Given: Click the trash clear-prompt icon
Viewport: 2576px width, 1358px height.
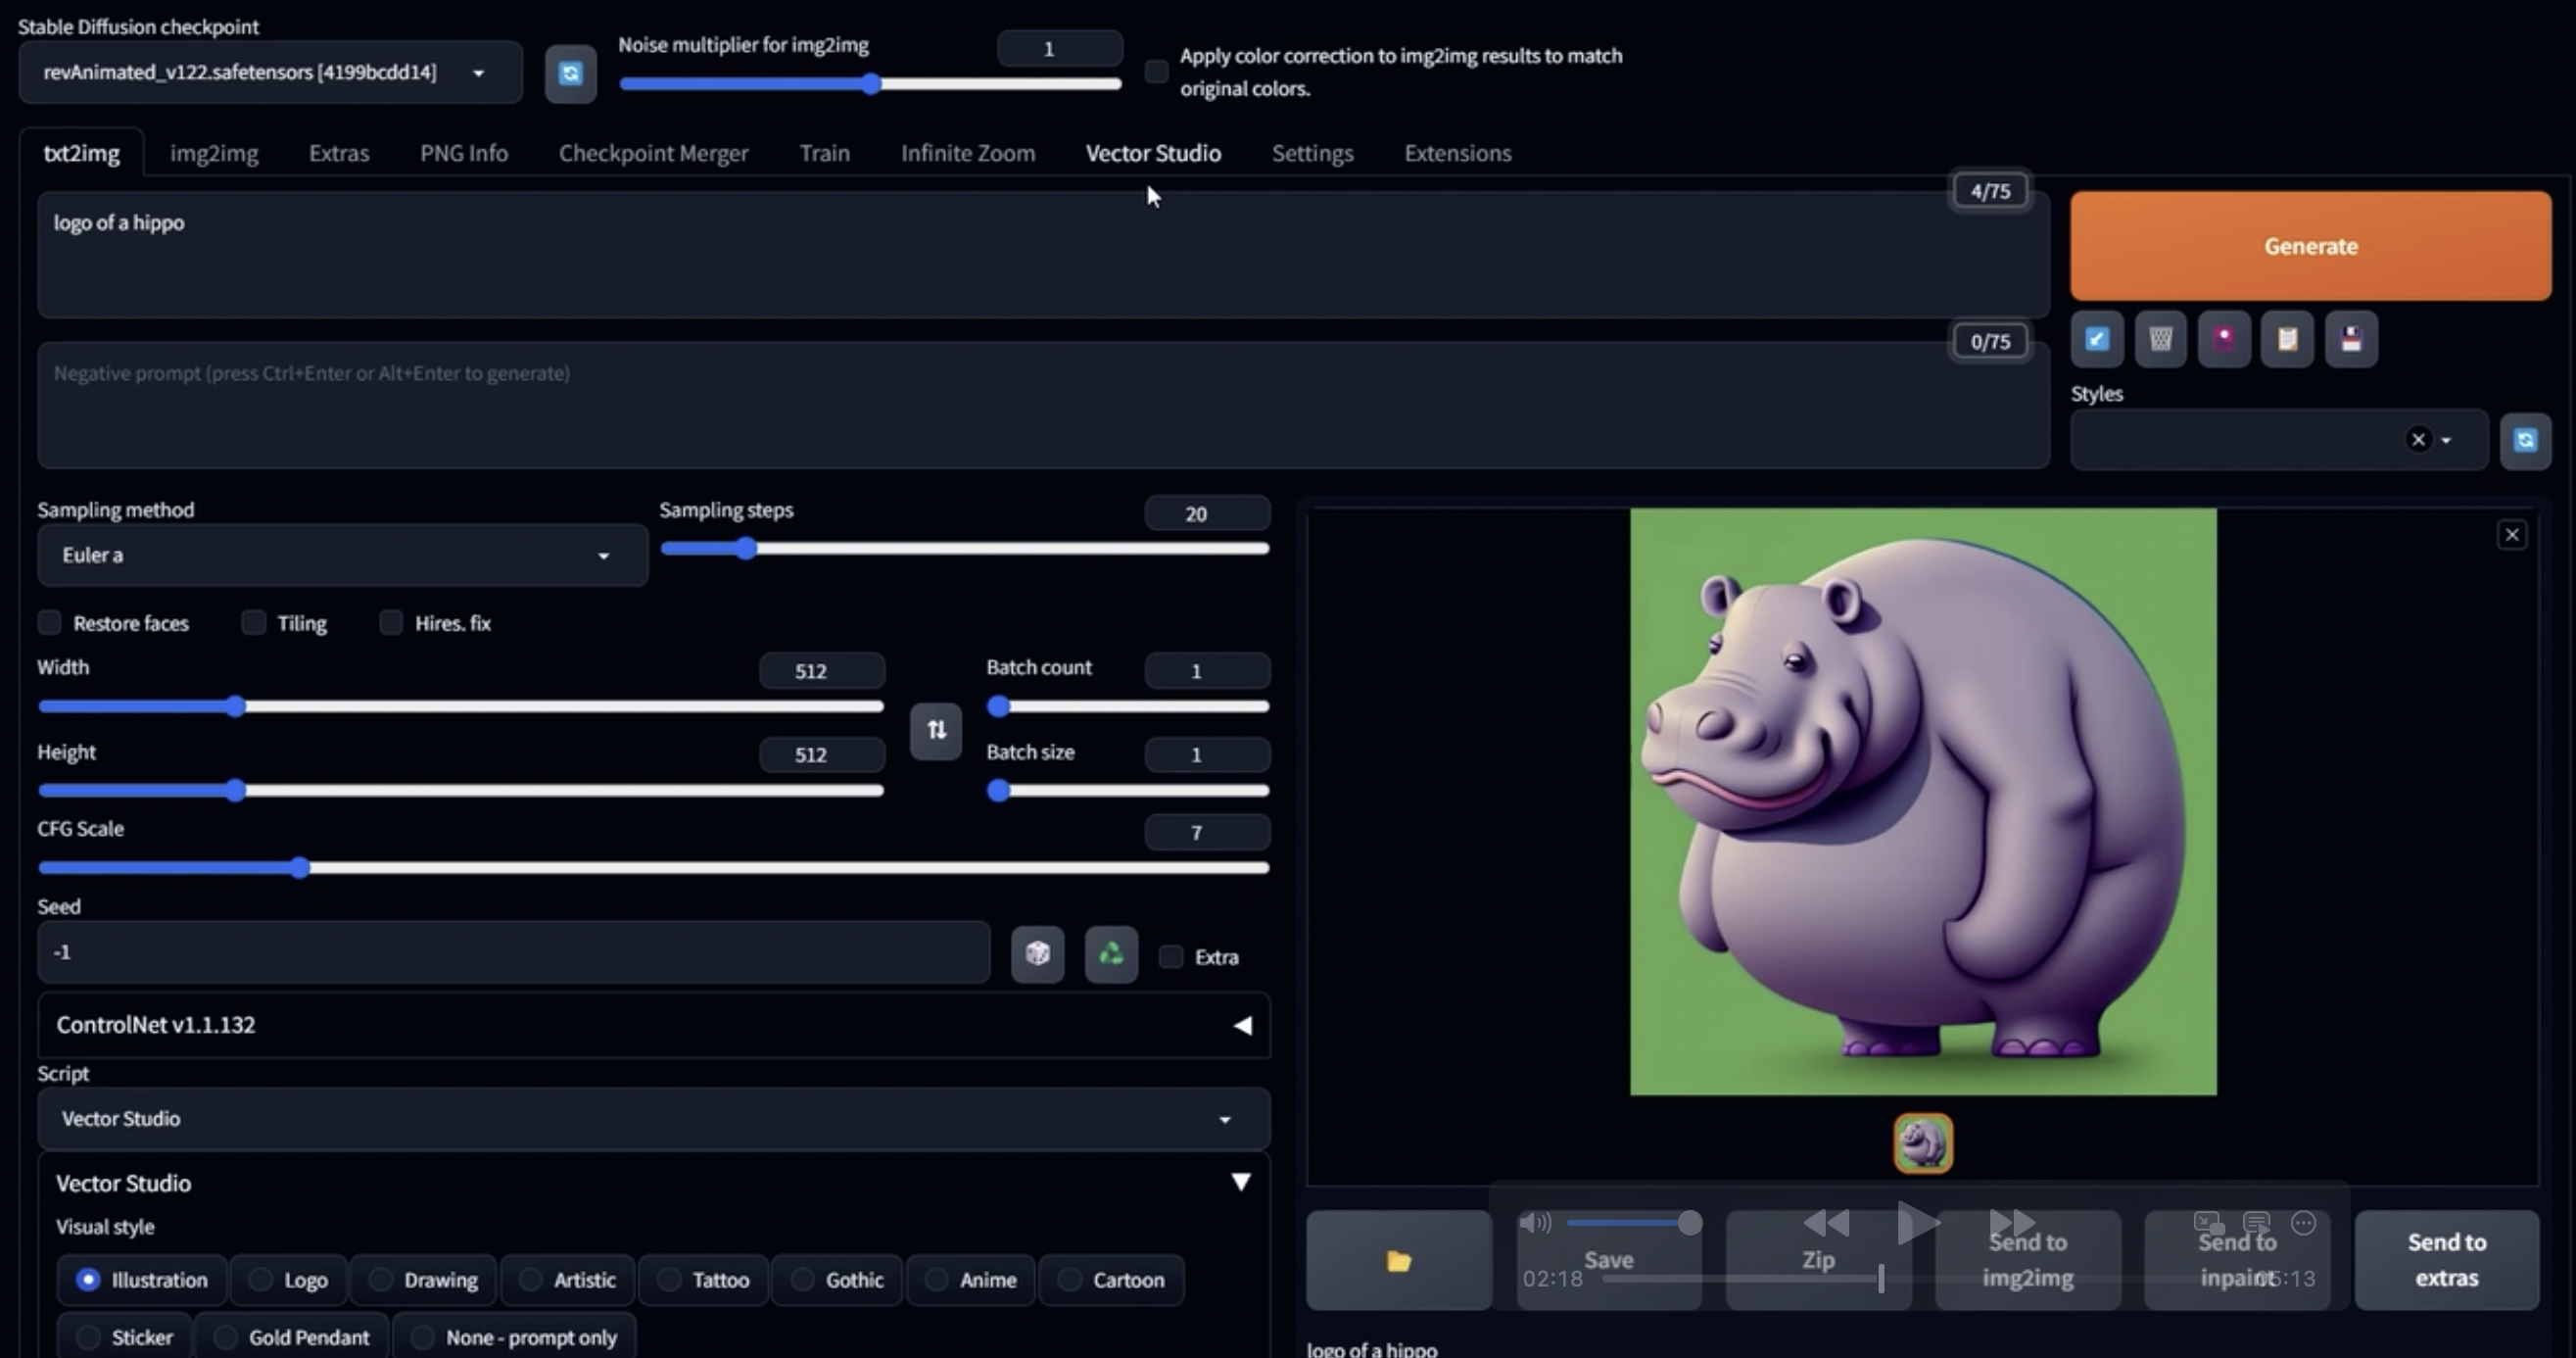Looking at the screenshot, I should (x=2160, y=339).
